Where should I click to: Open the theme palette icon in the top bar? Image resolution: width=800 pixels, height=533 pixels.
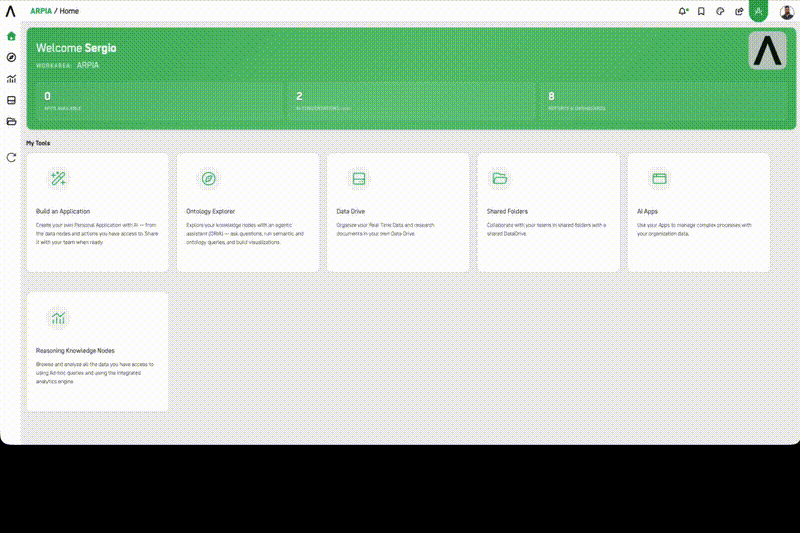click(720, 11)
